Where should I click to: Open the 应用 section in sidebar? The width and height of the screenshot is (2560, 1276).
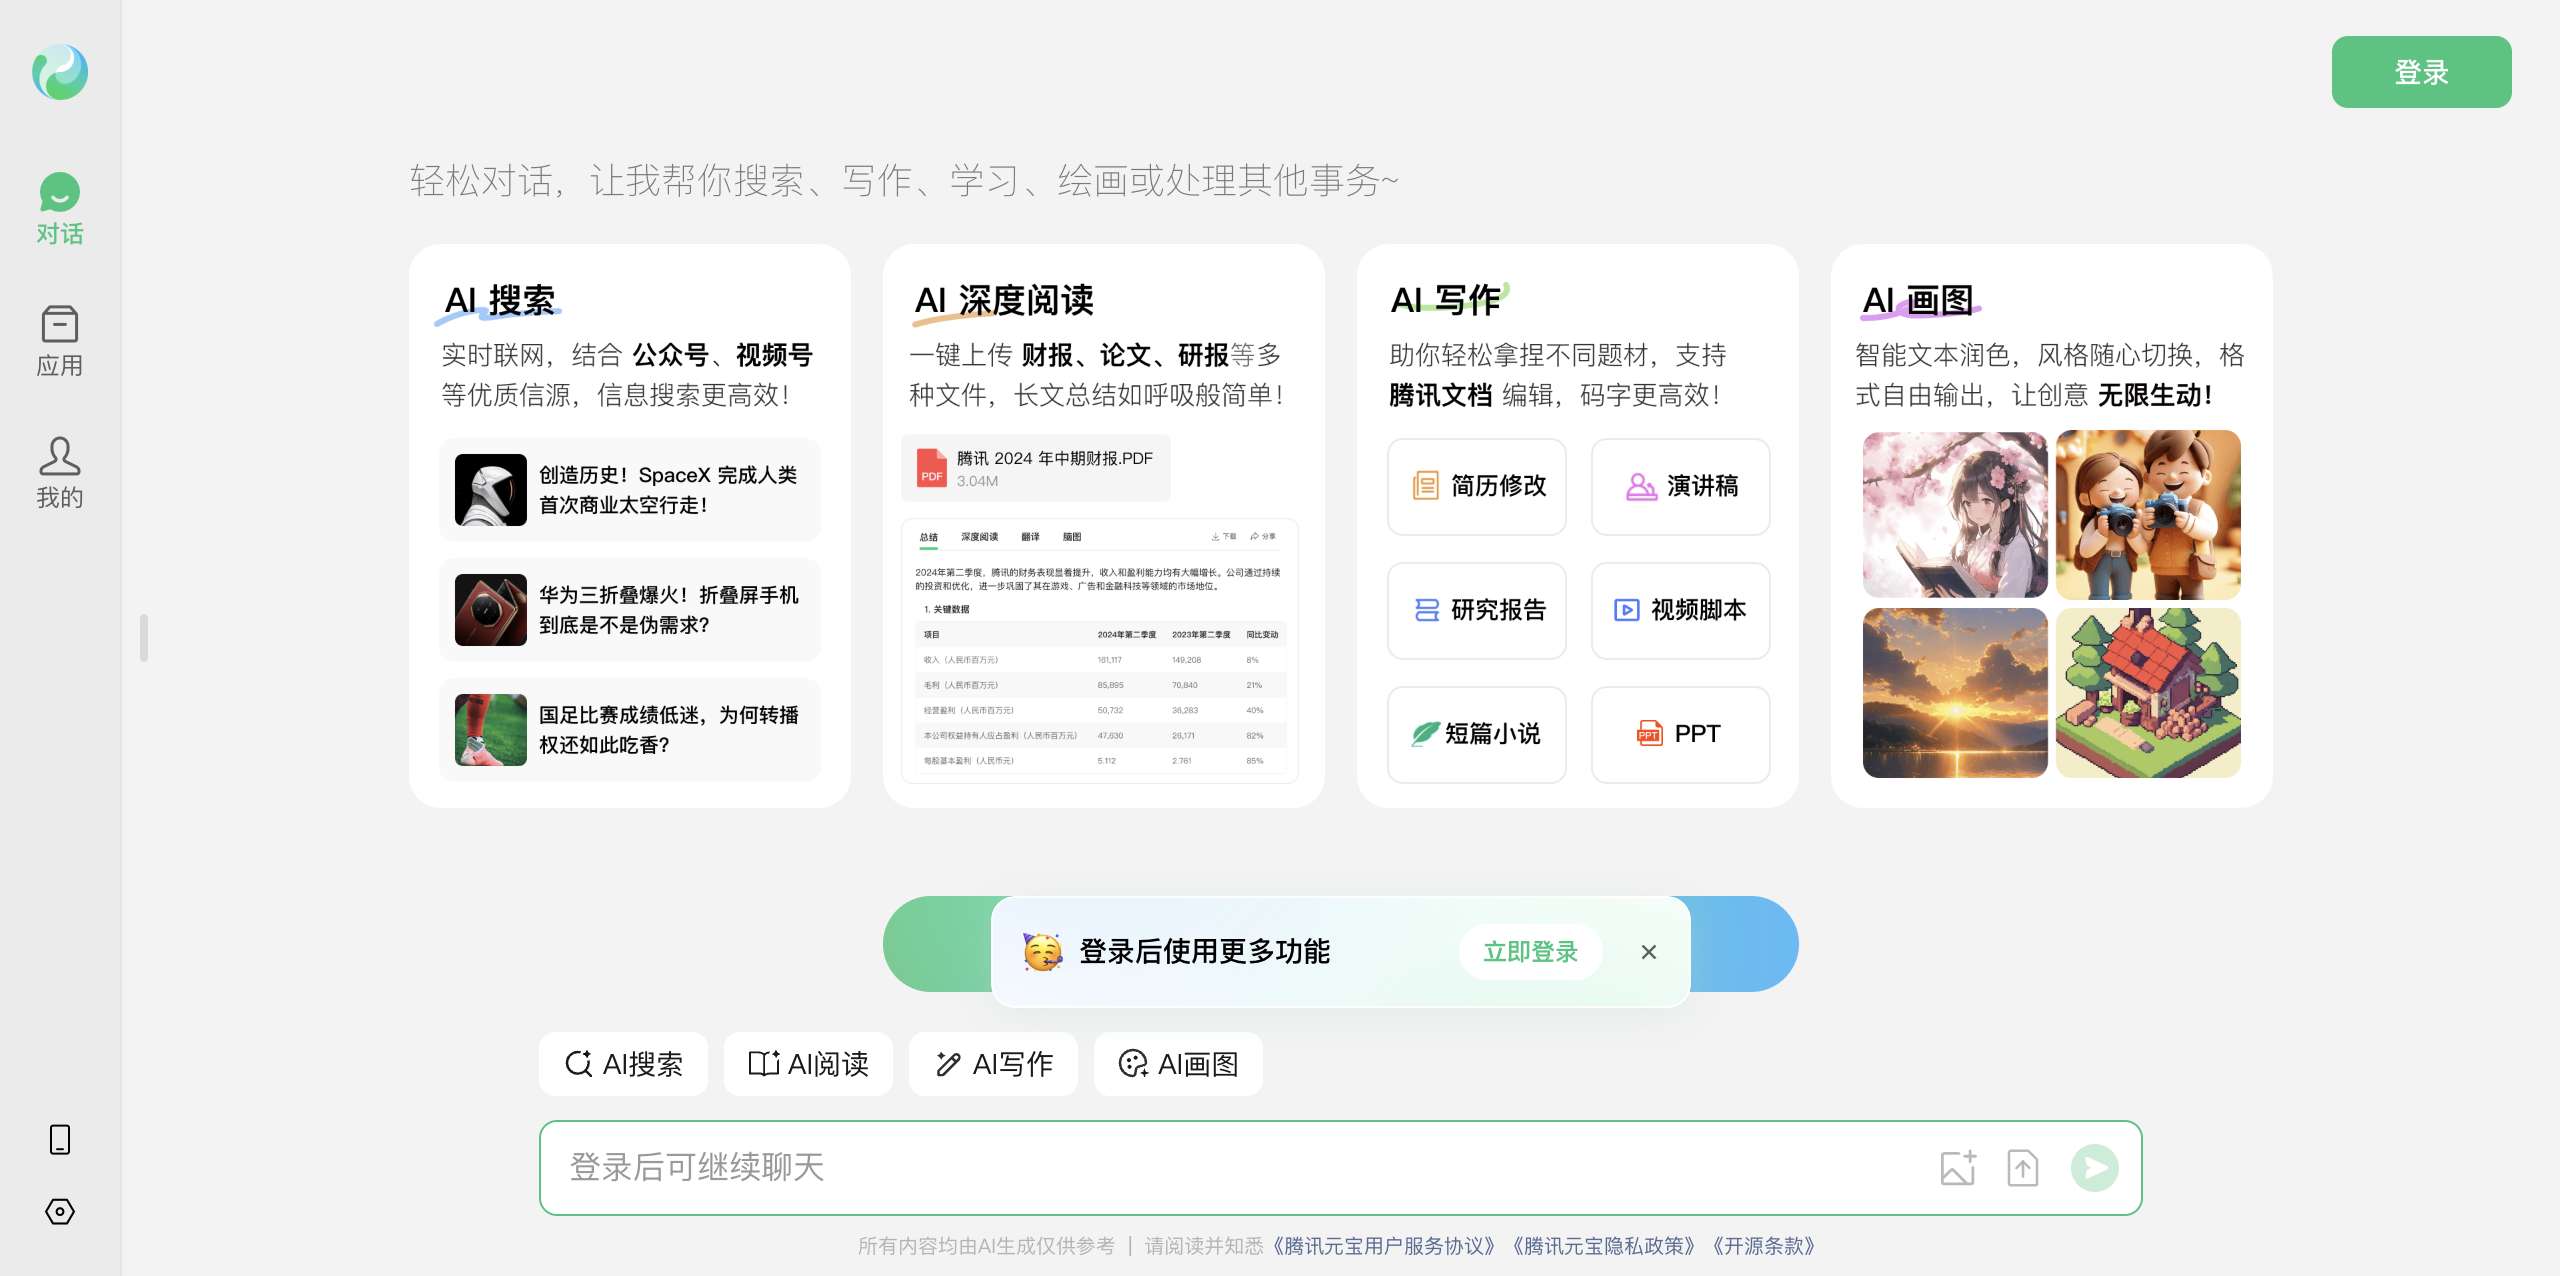(x=60, y=342)
